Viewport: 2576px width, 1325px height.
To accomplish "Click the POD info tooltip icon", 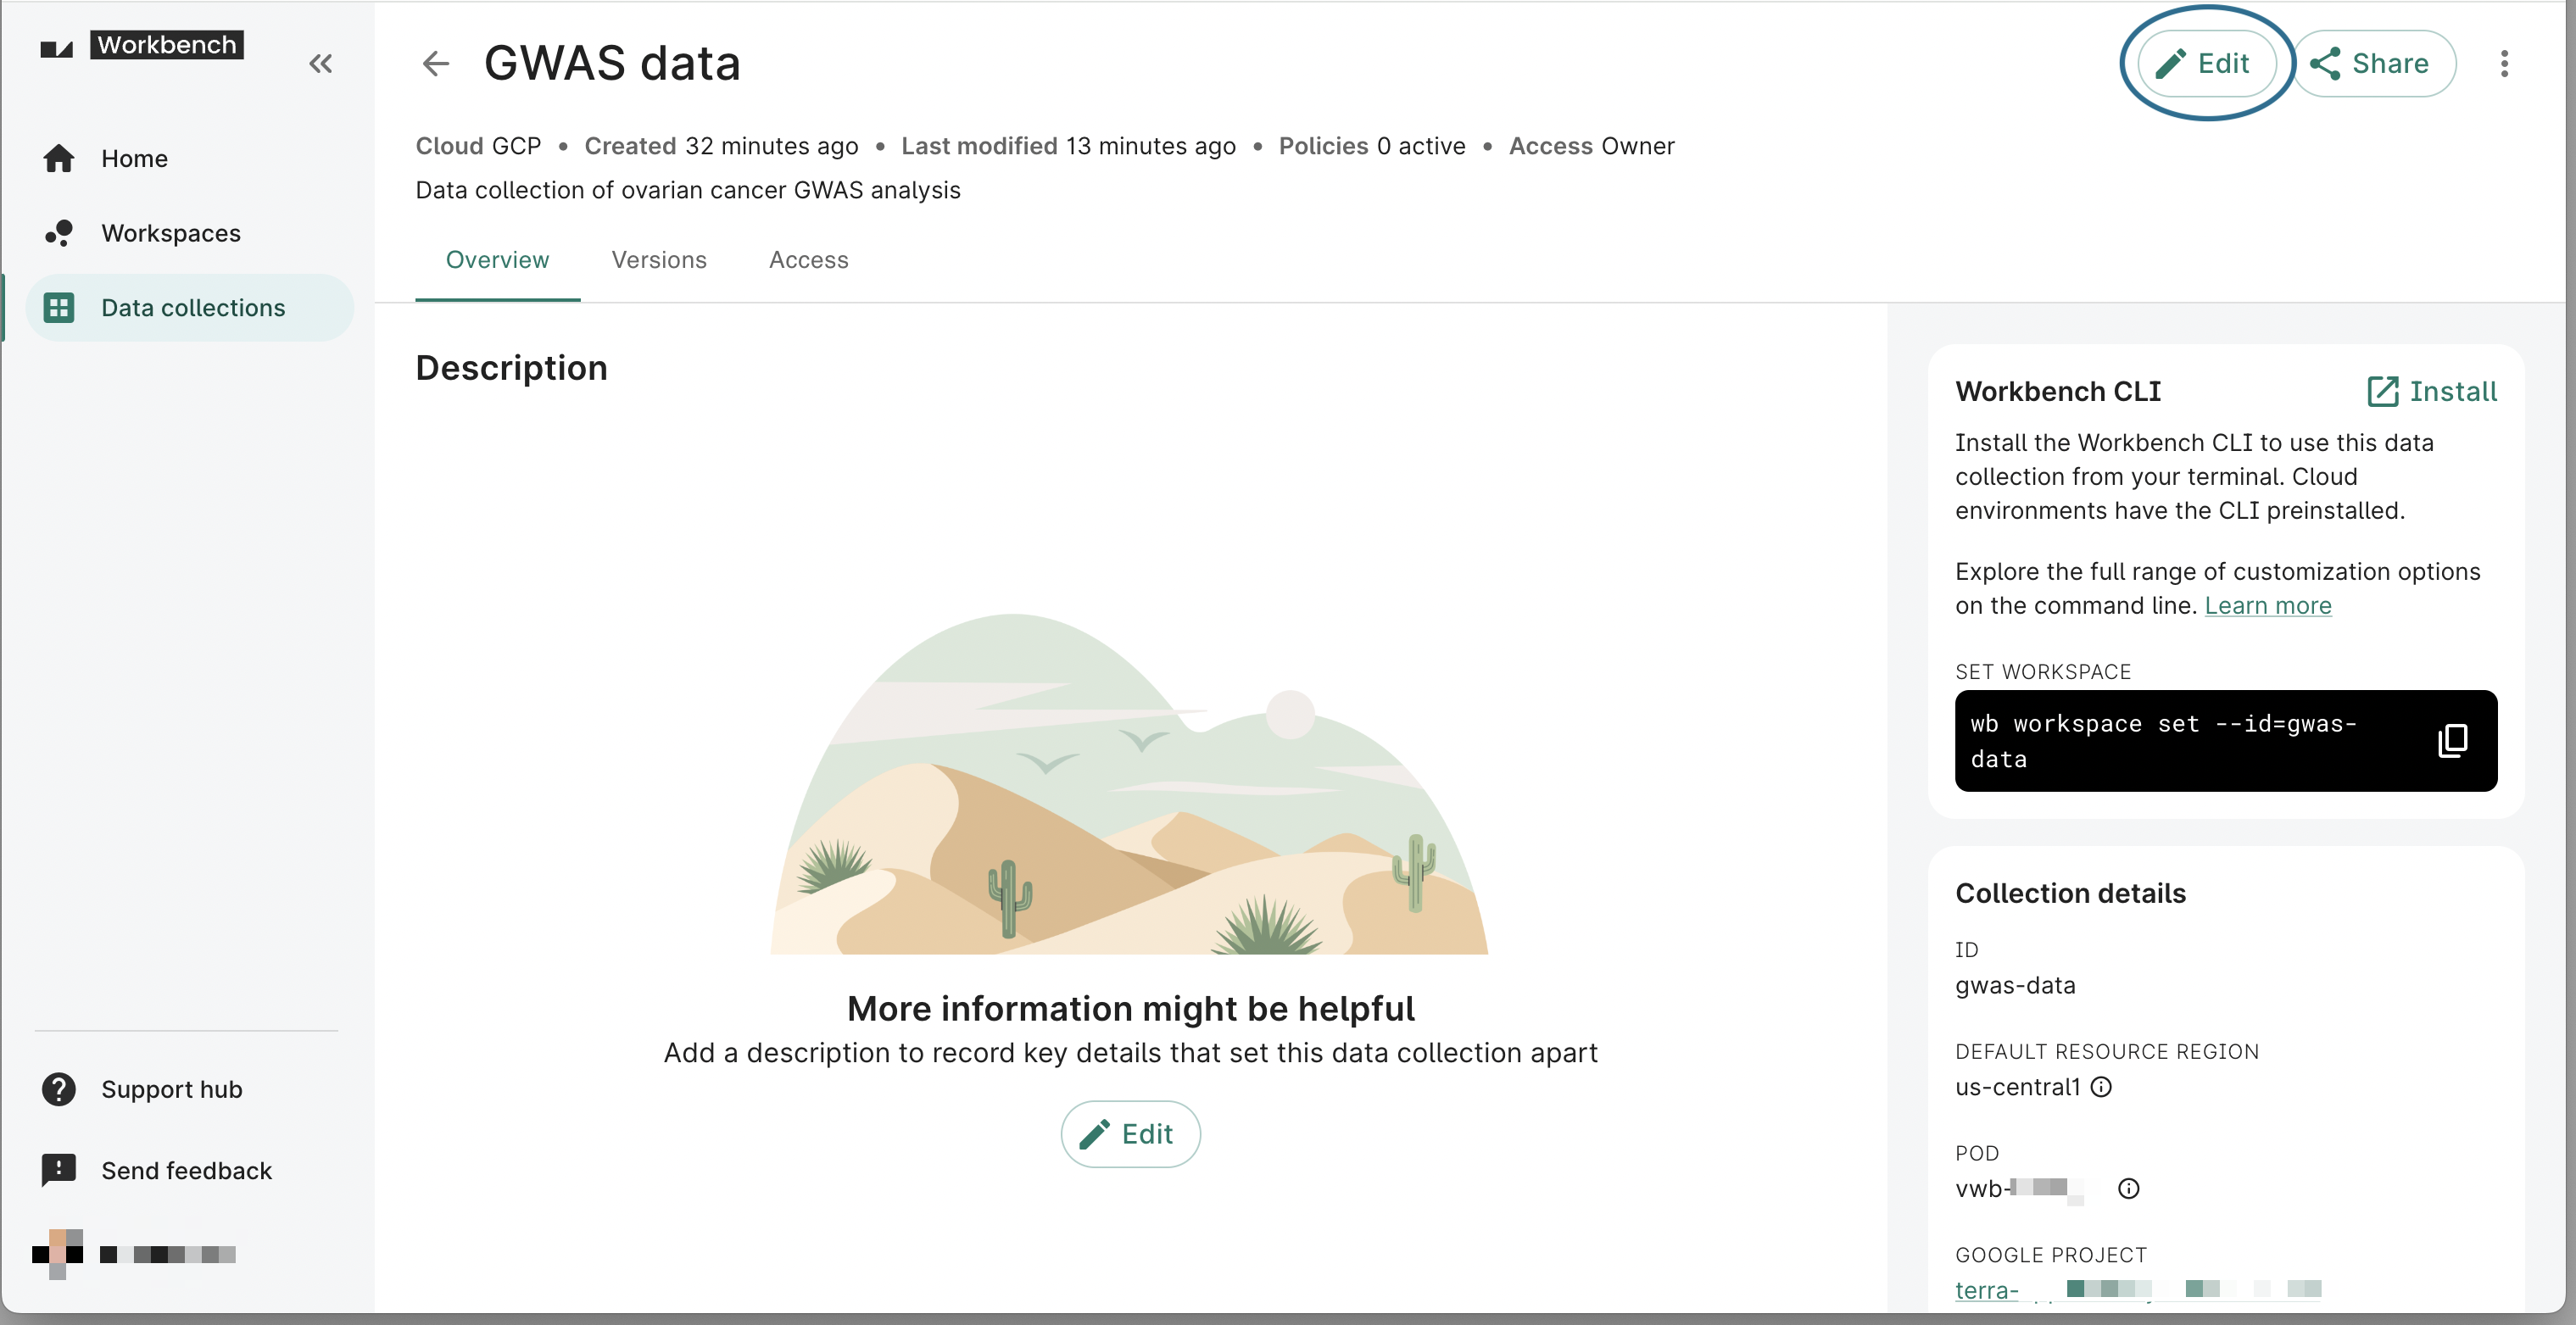I will click(x=2130, y=1189).
